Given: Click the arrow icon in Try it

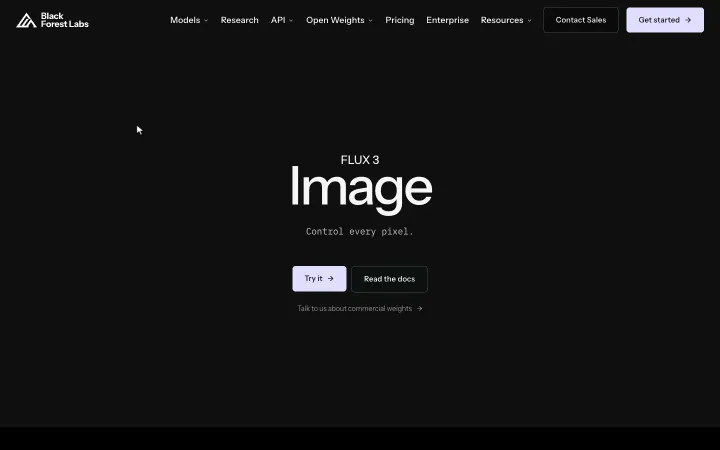Looking at the screenshot, I should [331, 278].
